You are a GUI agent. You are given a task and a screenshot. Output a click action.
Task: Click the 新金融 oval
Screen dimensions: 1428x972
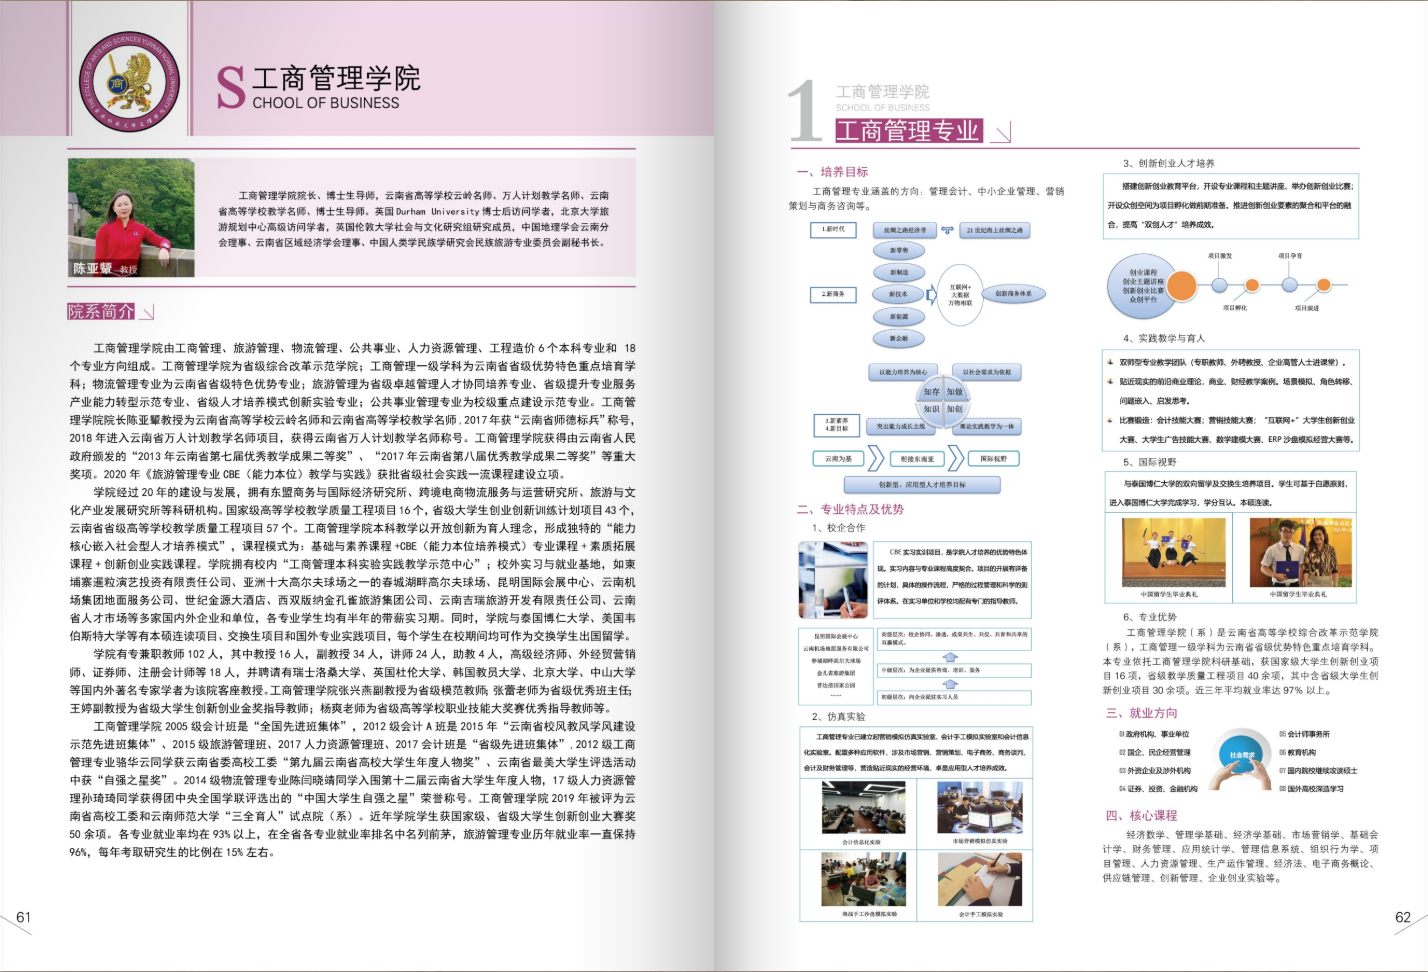(899, 338)
